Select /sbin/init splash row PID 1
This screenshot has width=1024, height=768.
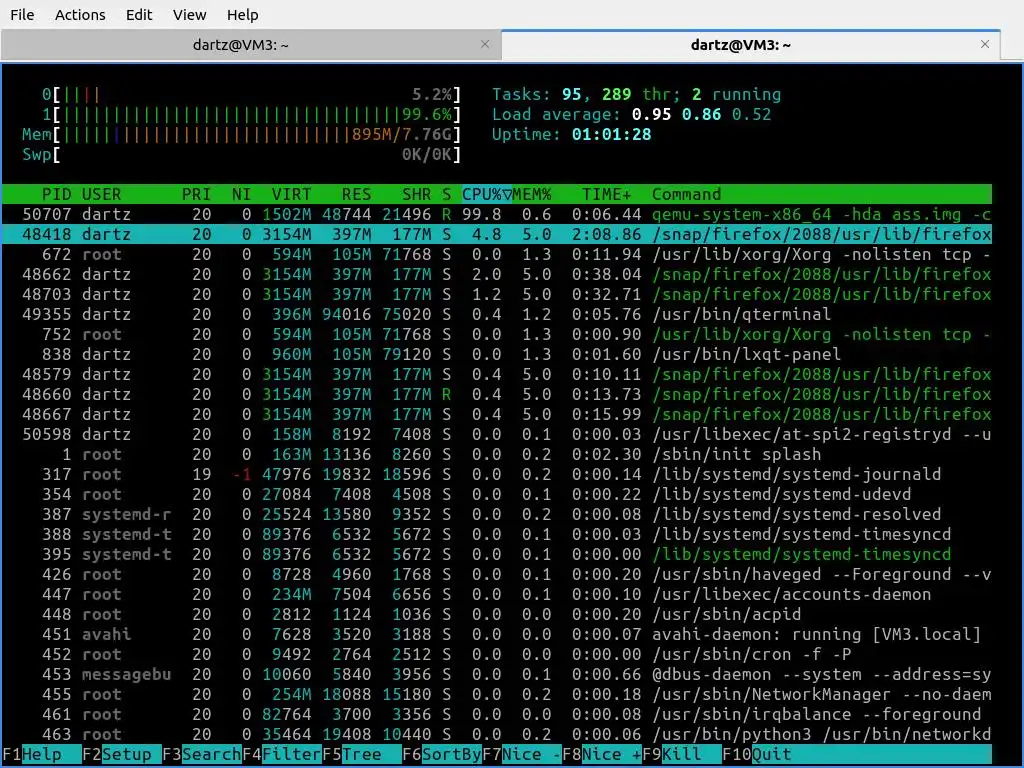pos(497,454)
